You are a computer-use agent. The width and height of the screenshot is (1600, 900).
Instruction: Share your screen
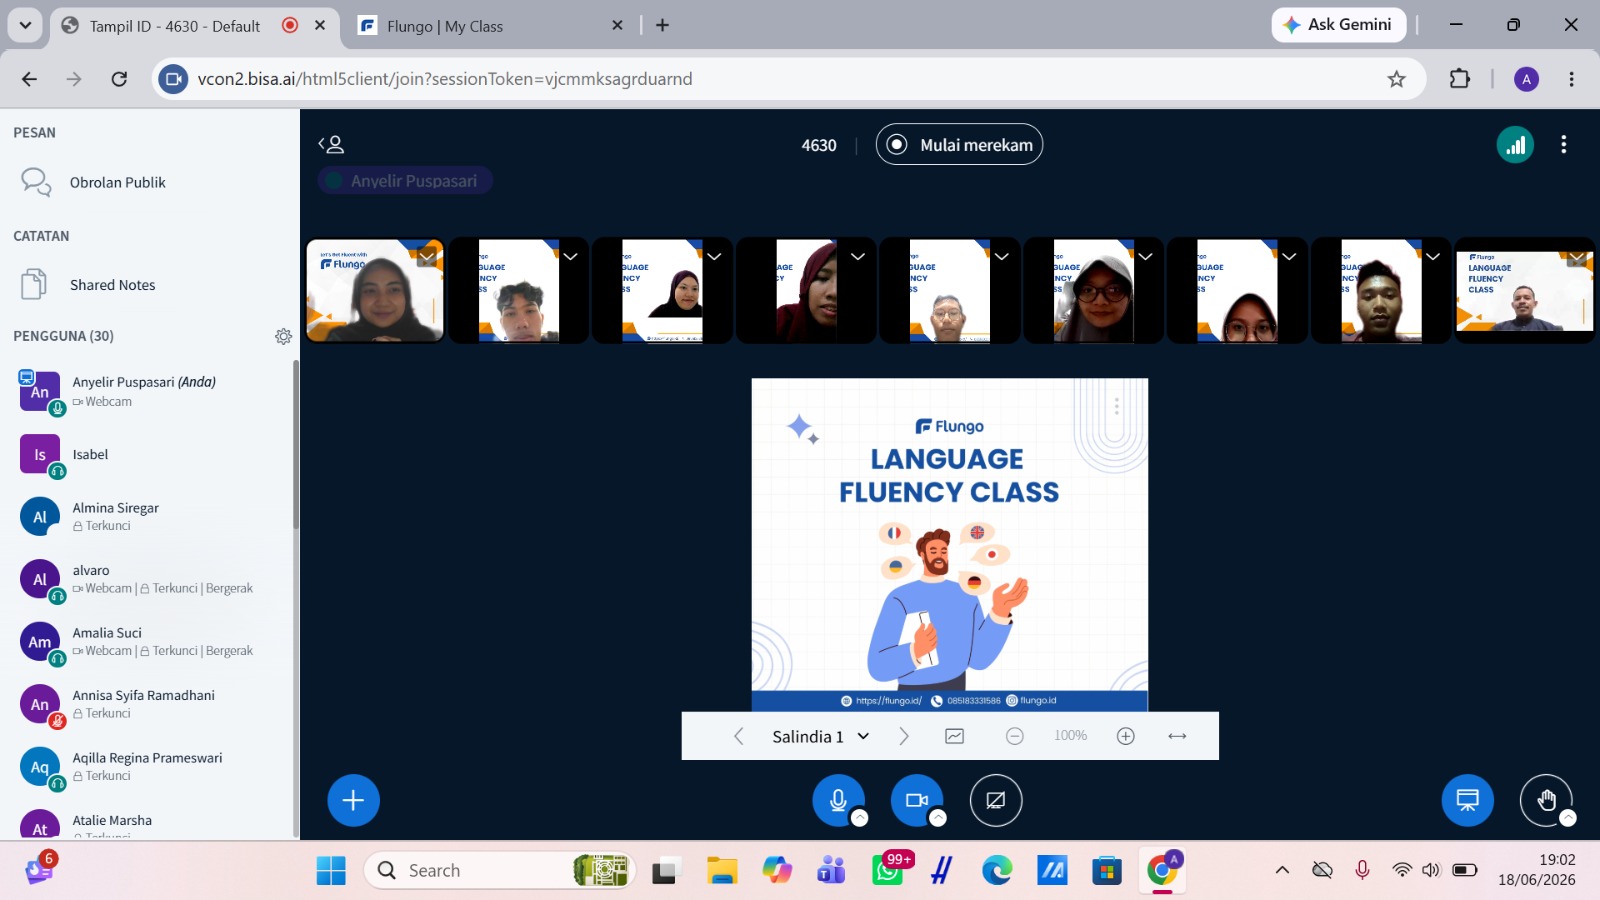pyautogui.click(x=996, y=800)
